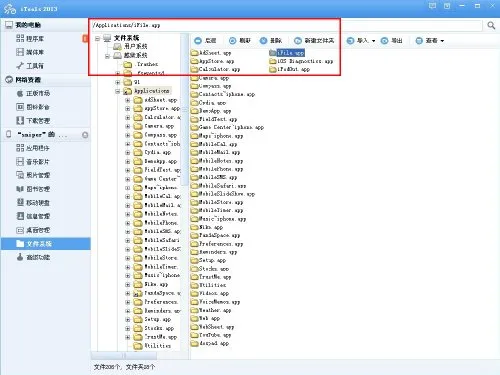
Task: Click the feedback icon in title bar
Action: (432, 6)
